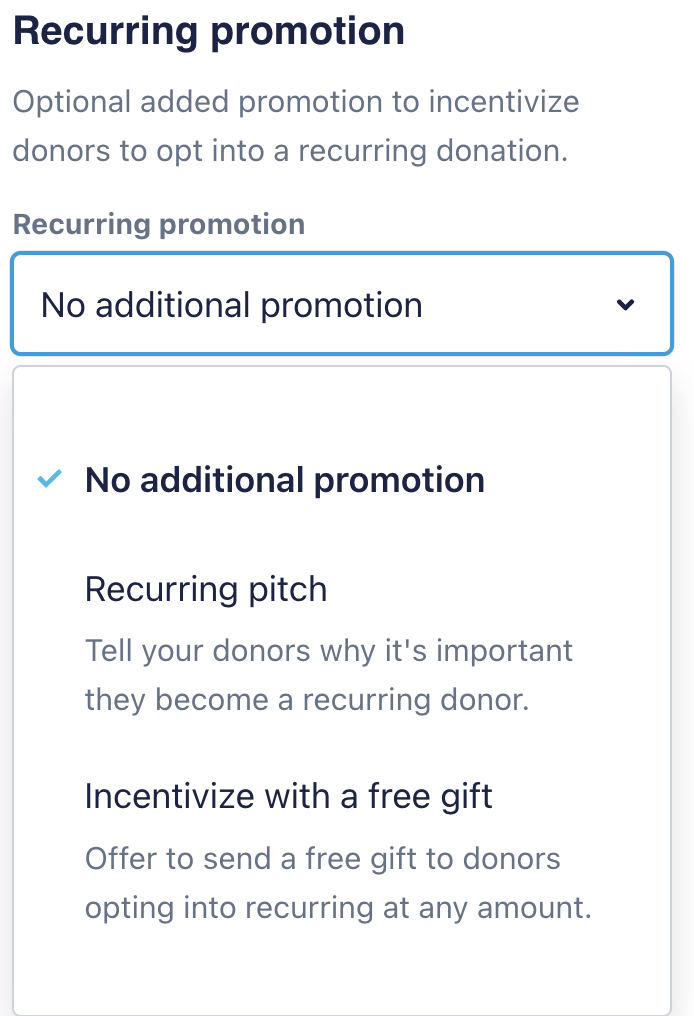Click 'Offer to send a free gift' line
This screenshot has width=694, height=1016.
point(322,858)
